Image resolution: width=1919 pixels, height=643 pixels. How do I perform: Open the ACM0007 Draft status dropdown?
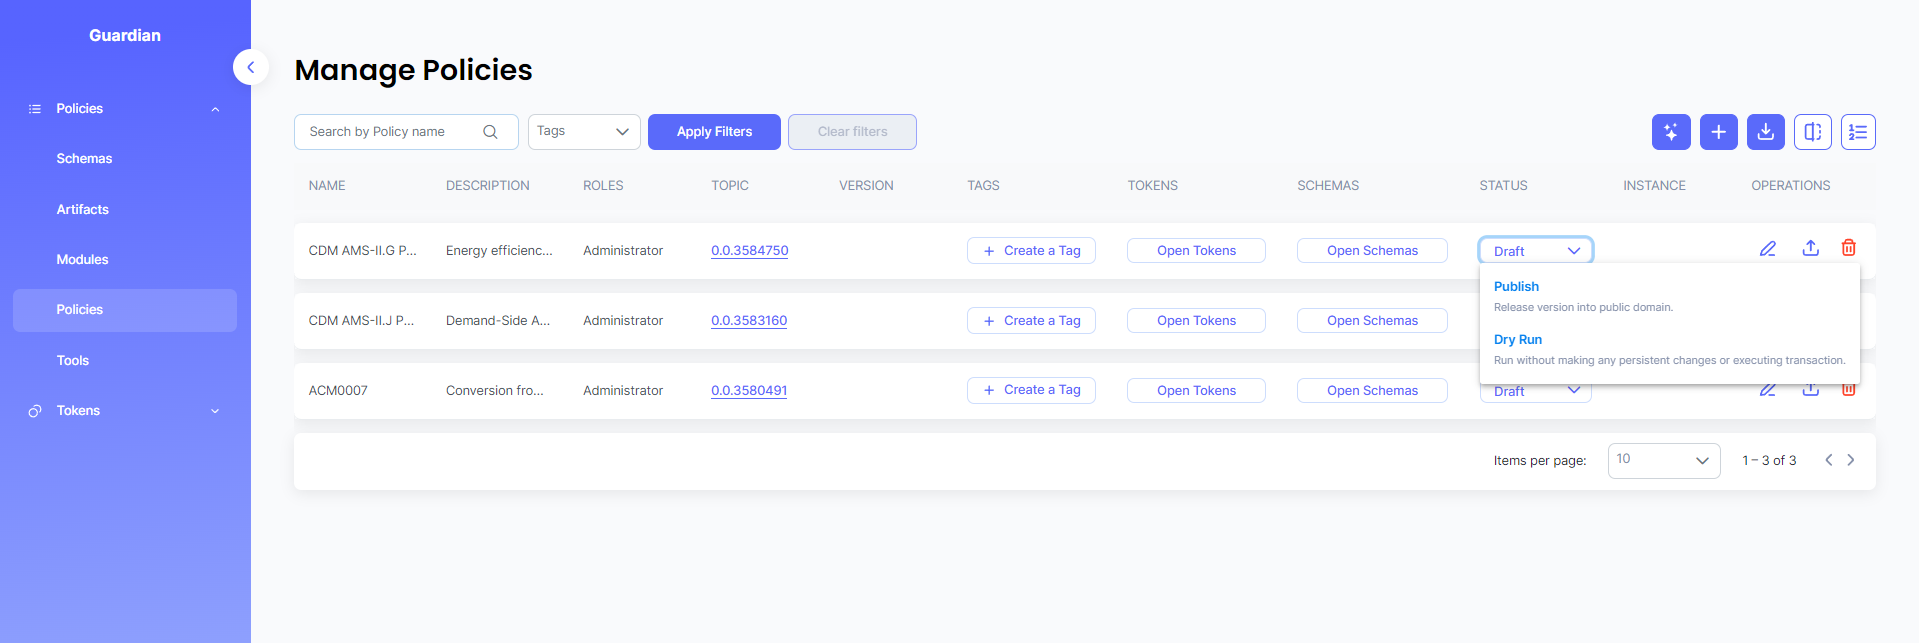click(1536, 392)
